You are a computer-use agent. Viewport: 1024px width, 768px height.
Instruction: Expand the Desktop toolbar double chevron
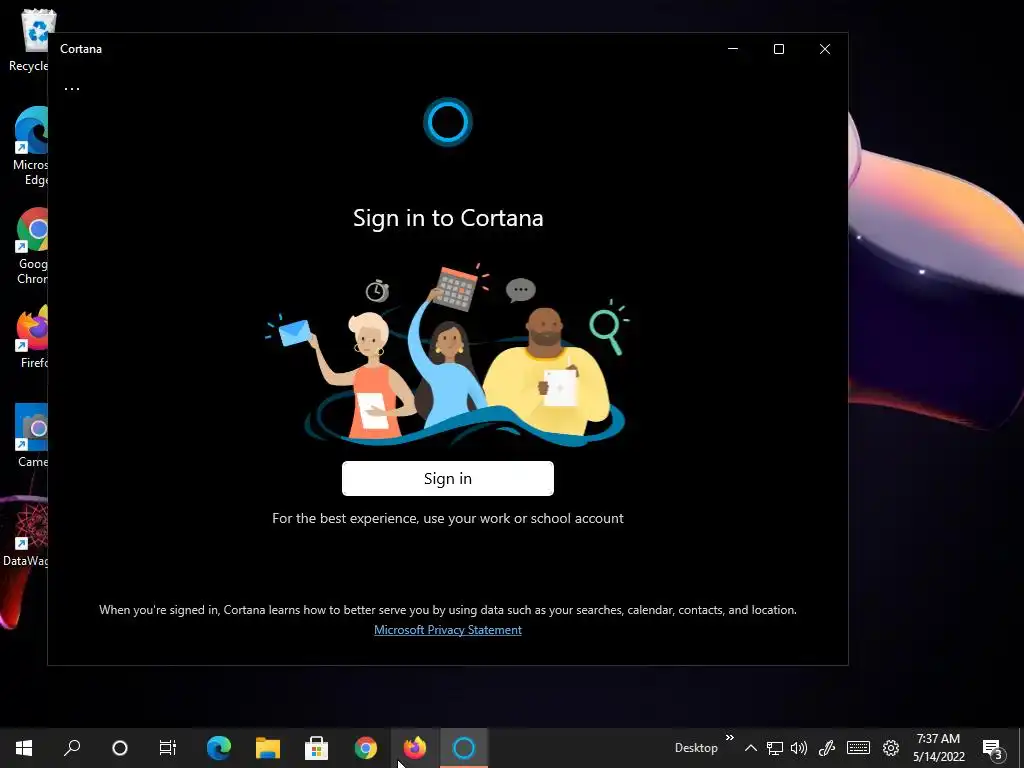point(729,737)
